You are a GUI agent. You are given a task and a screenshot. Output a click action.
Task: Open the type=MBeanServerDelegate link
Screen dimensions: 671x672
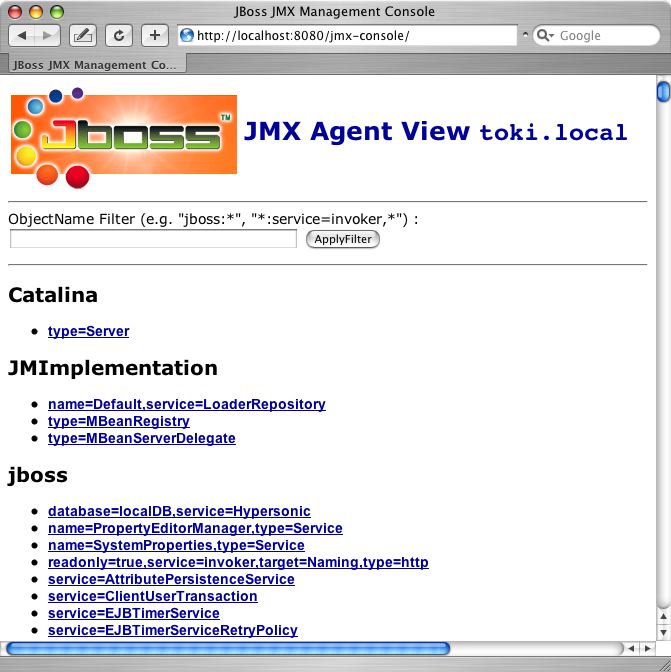[x=142, y=438]
